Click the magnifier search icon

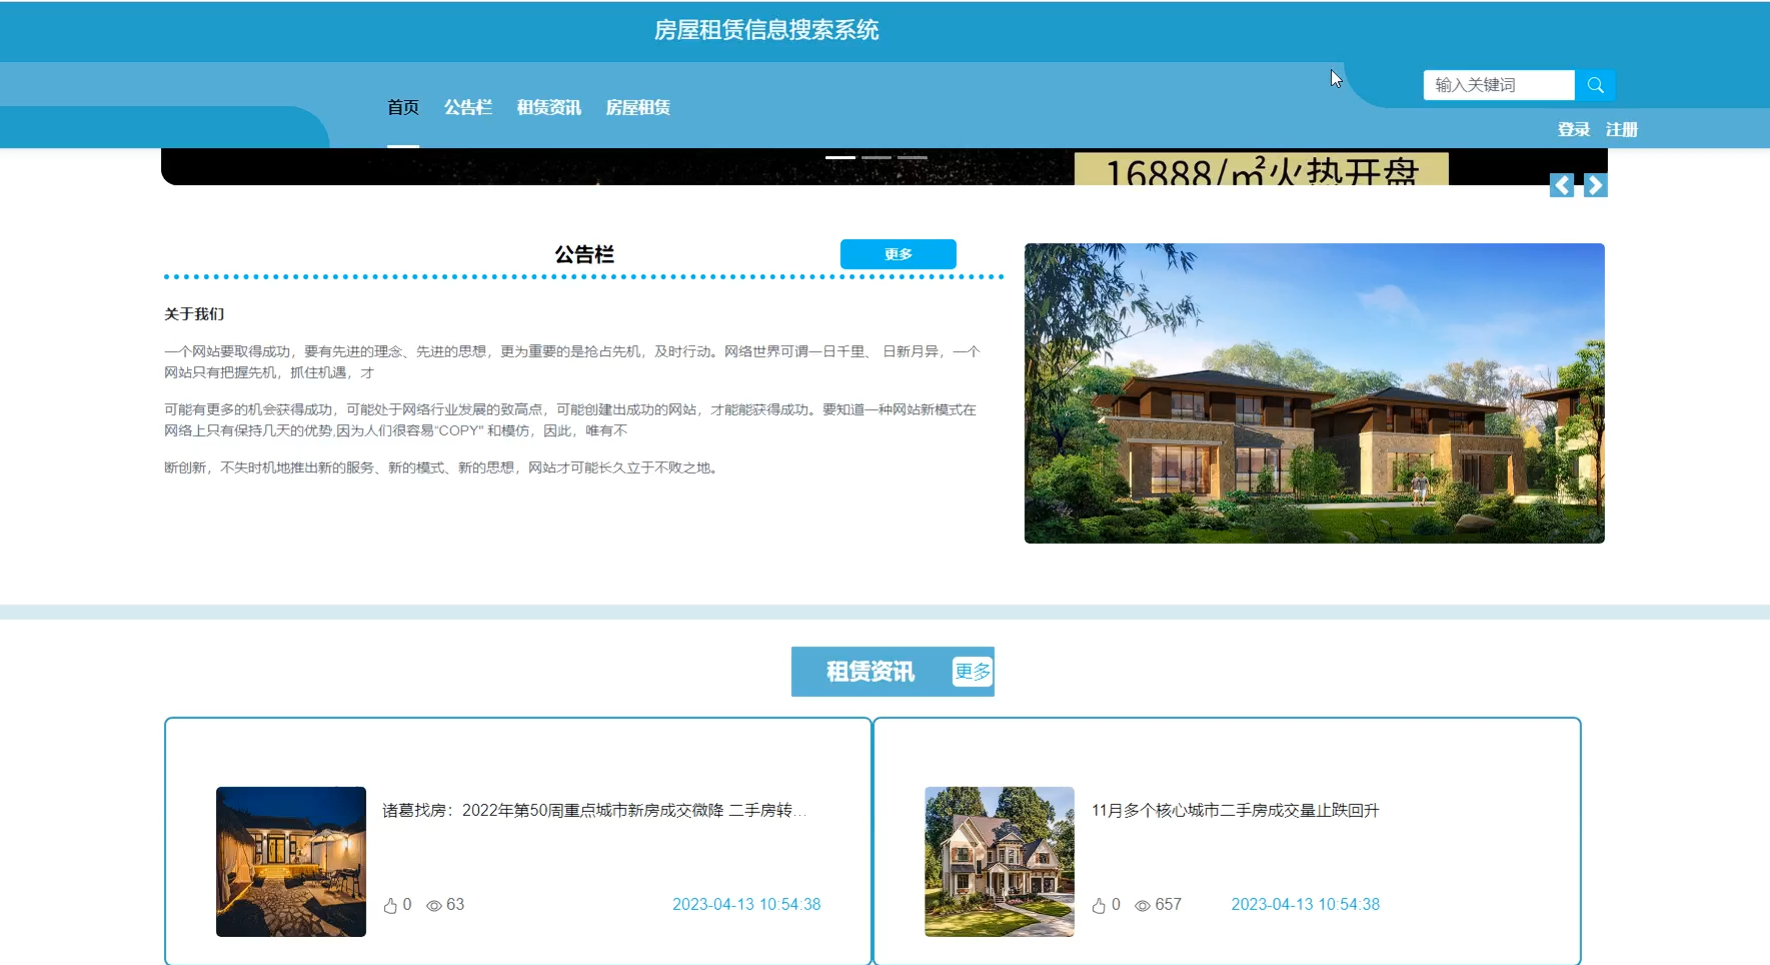click(1595, 85)
